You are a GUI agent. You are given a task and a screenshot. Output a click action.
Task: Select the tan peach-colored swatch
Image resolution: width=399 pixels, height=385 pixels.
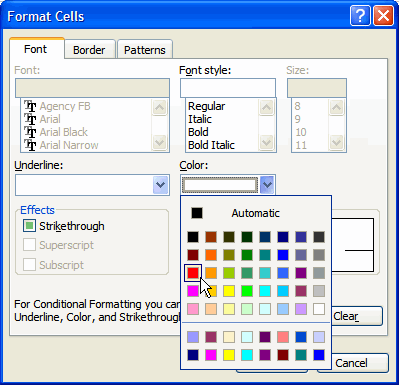click(211, 309)
